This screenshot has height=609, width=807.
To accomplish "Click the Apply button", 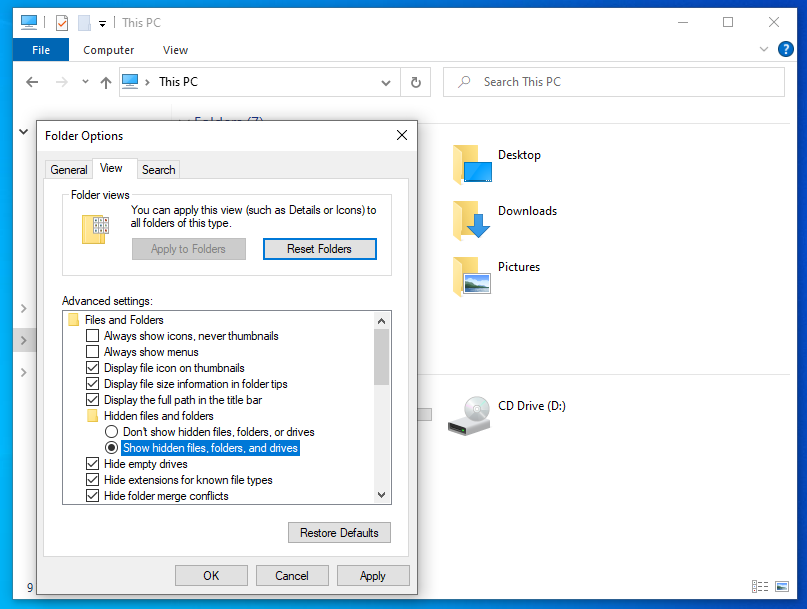I will click(373, 576).
